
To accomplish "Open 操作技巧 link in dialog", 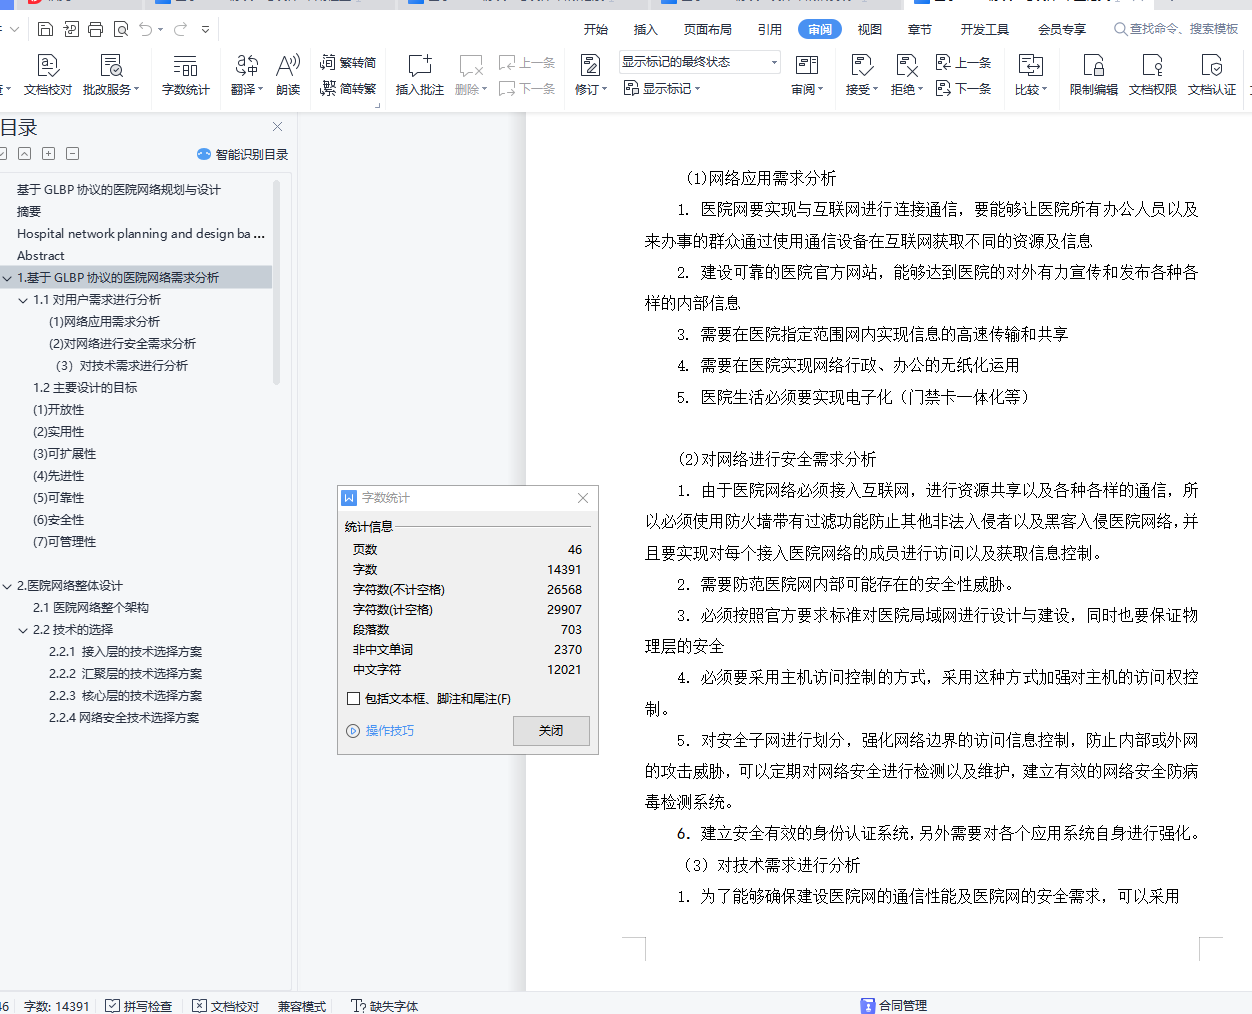I will [380, 731].
